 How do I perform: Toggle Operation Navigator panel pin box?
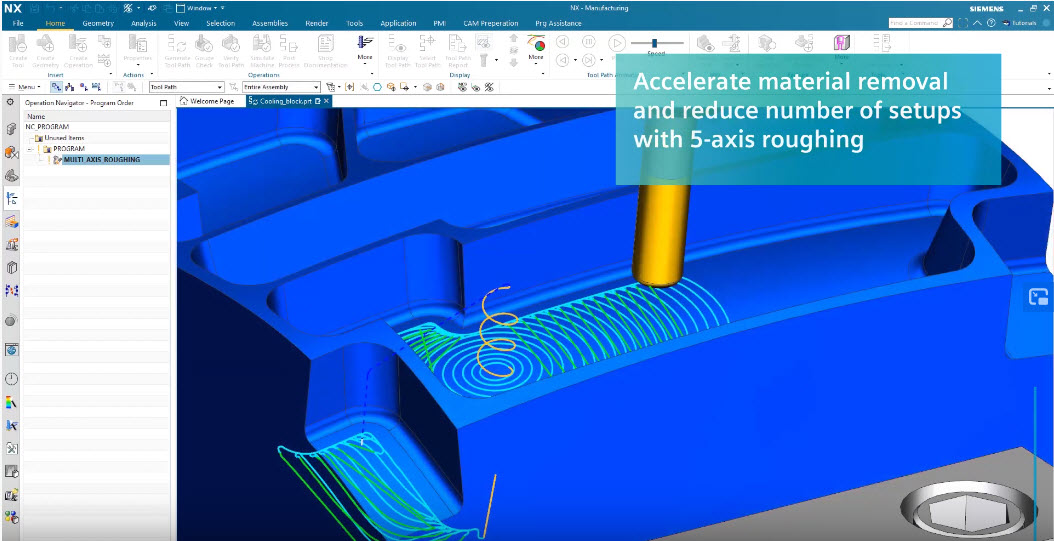click(x=163, y=103)
